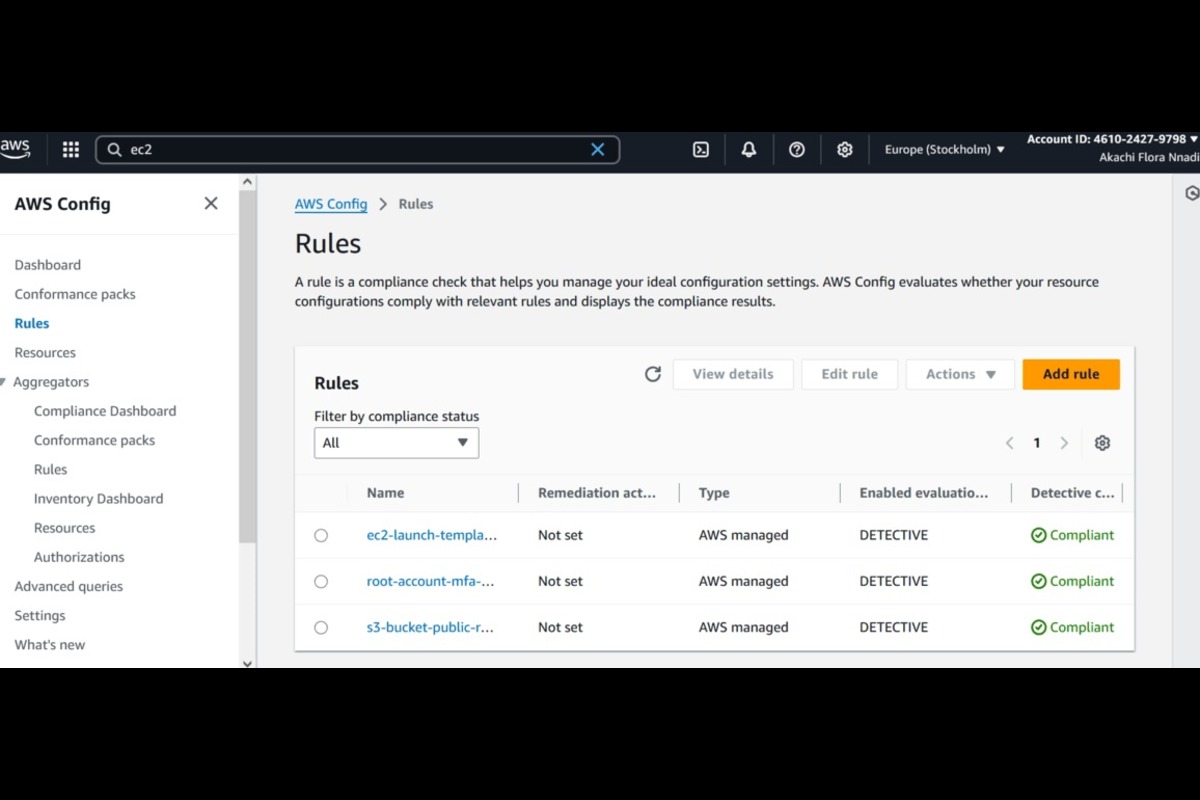1200x800 pixels.
Task: Click the Enabled evaluatio... column header
Action: pos(924,493)
